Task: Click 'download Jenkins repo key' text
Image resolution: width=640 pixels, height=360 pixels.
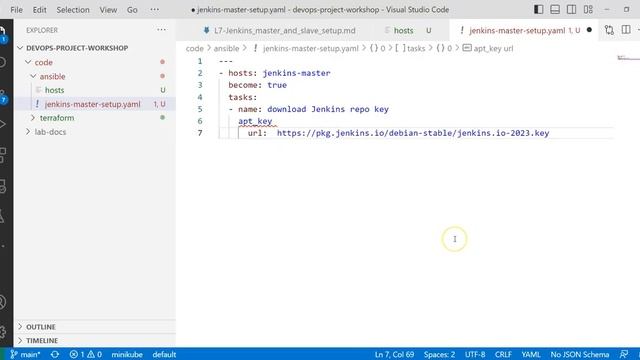Action: tap(328, 109)
